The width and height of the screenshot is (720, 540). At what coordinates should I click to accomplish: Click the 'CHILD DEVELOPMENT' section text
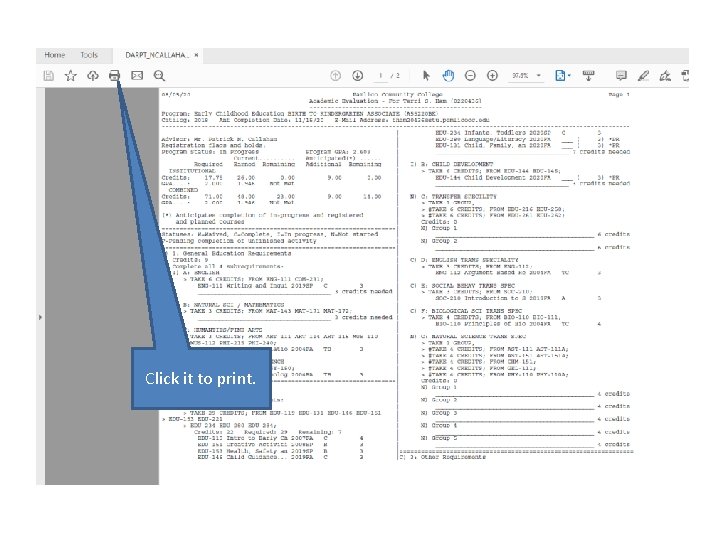tap(462, 164)
